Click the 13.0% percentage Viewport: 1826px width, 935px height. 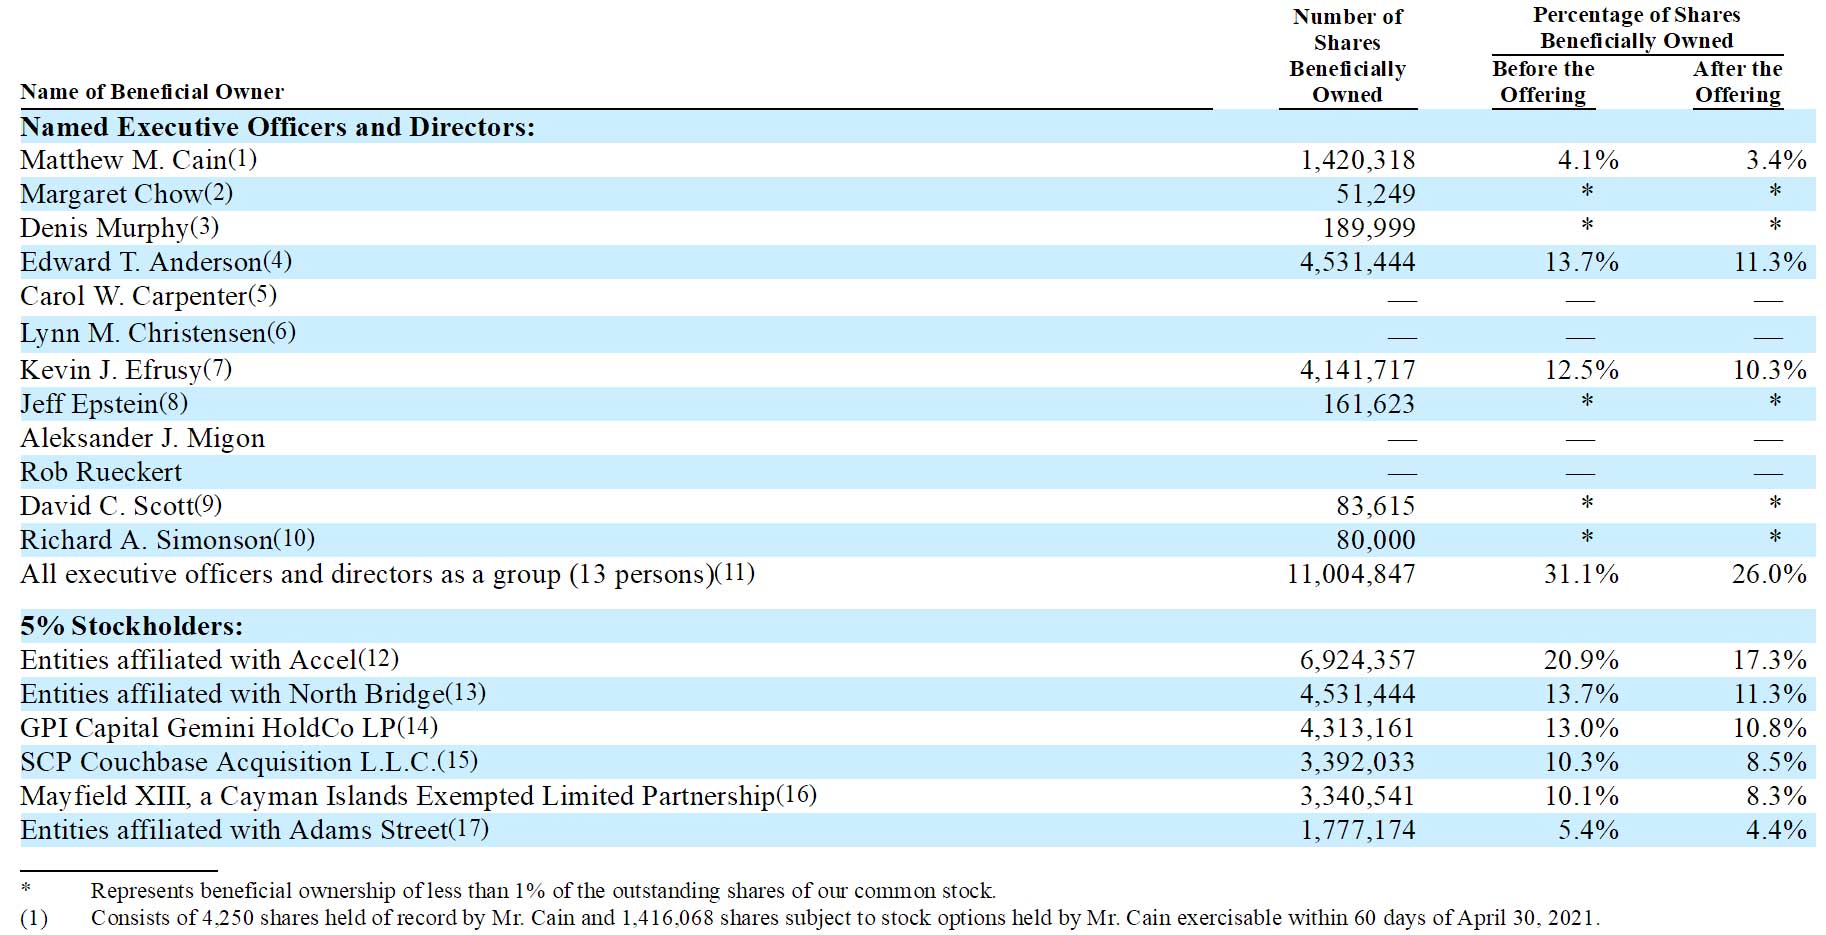coord(1581,728)
